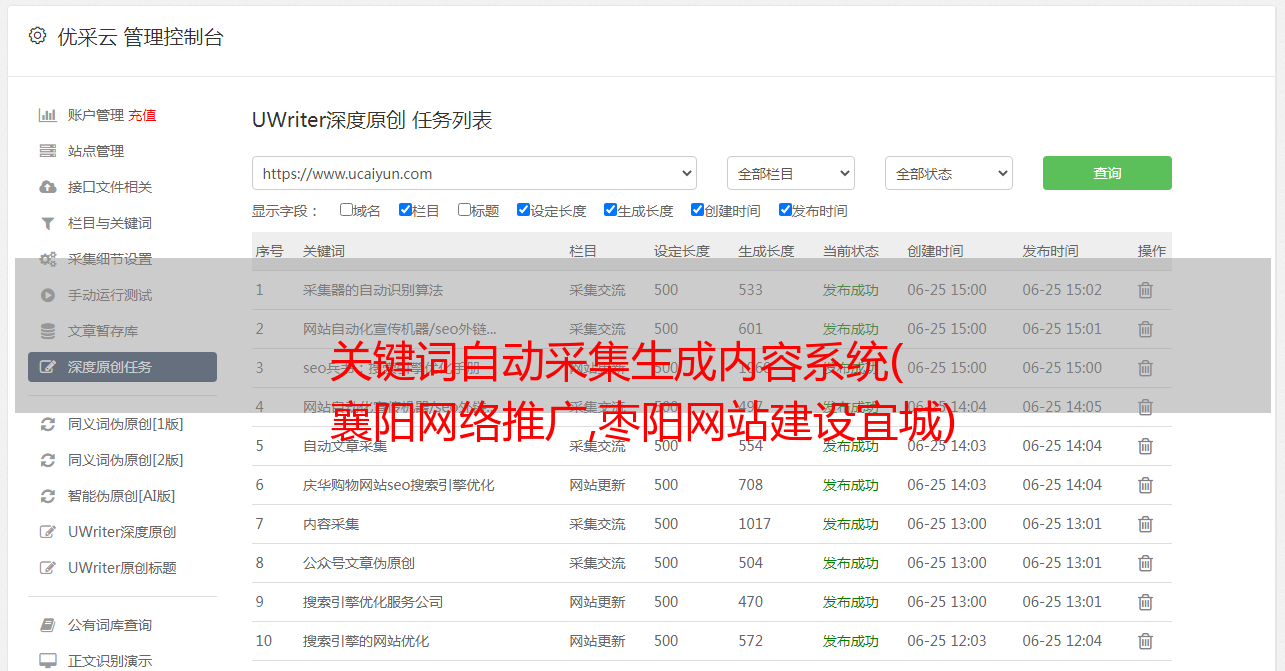This screenshot has width=1285, height=671.
Task: Click the red 充值 link
Action: click(142, 115)
